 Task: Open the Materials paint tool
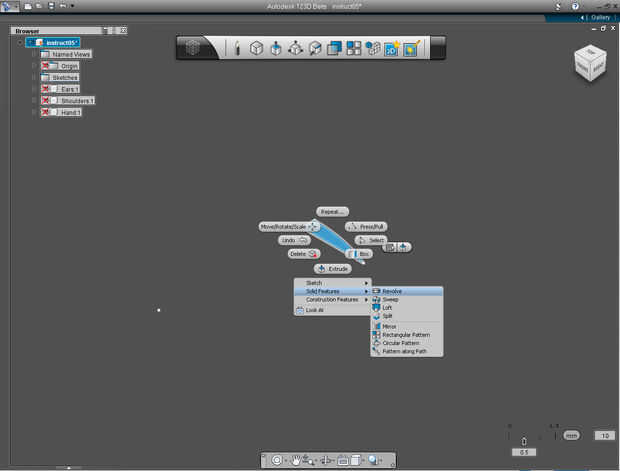click(412, 48)
